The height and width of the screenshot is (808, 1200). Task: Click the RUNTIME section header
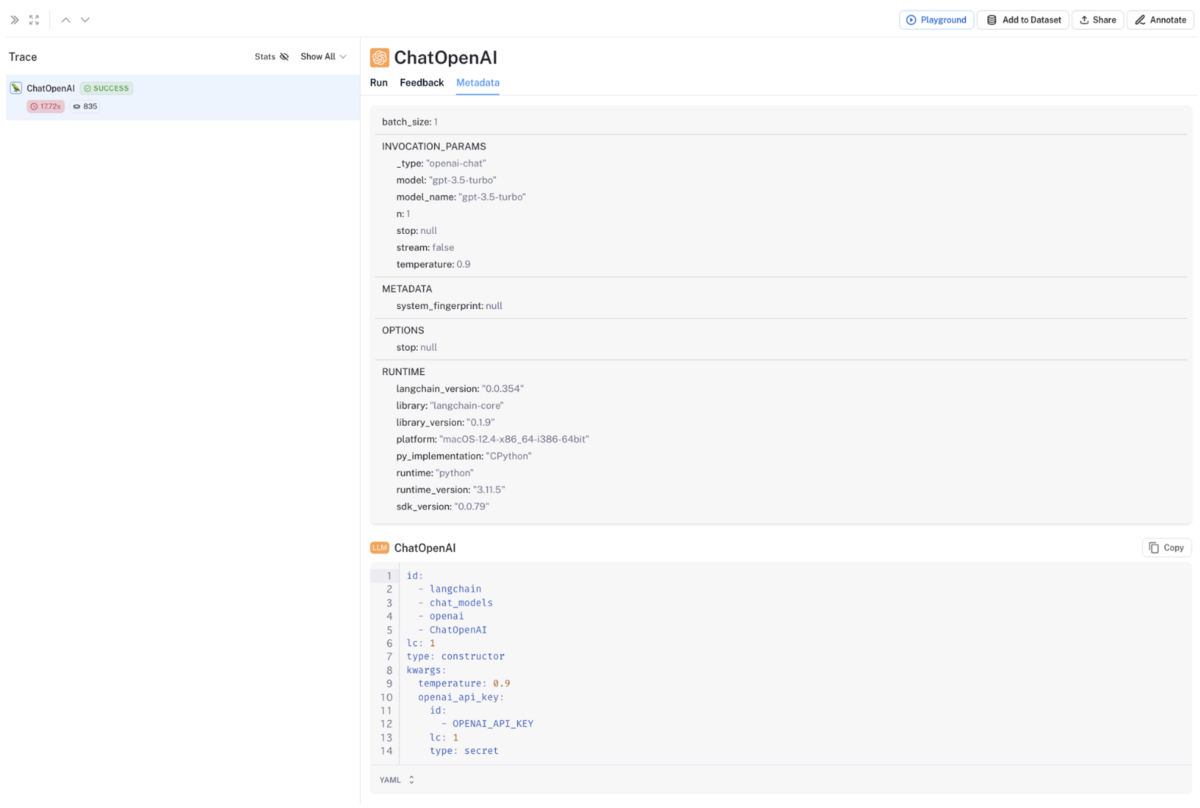click(x=403, y=372)
